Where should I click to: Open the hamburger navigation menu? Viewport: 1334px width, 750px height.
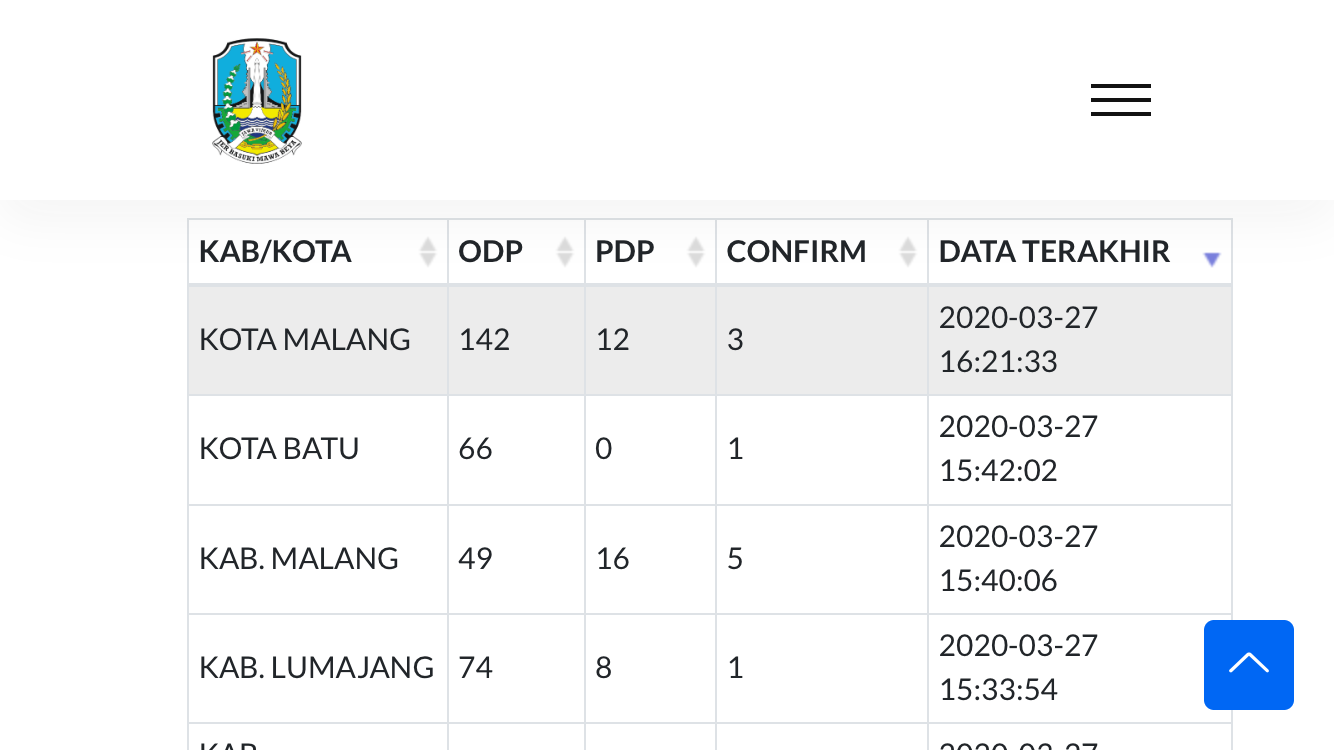point(1120,100)
